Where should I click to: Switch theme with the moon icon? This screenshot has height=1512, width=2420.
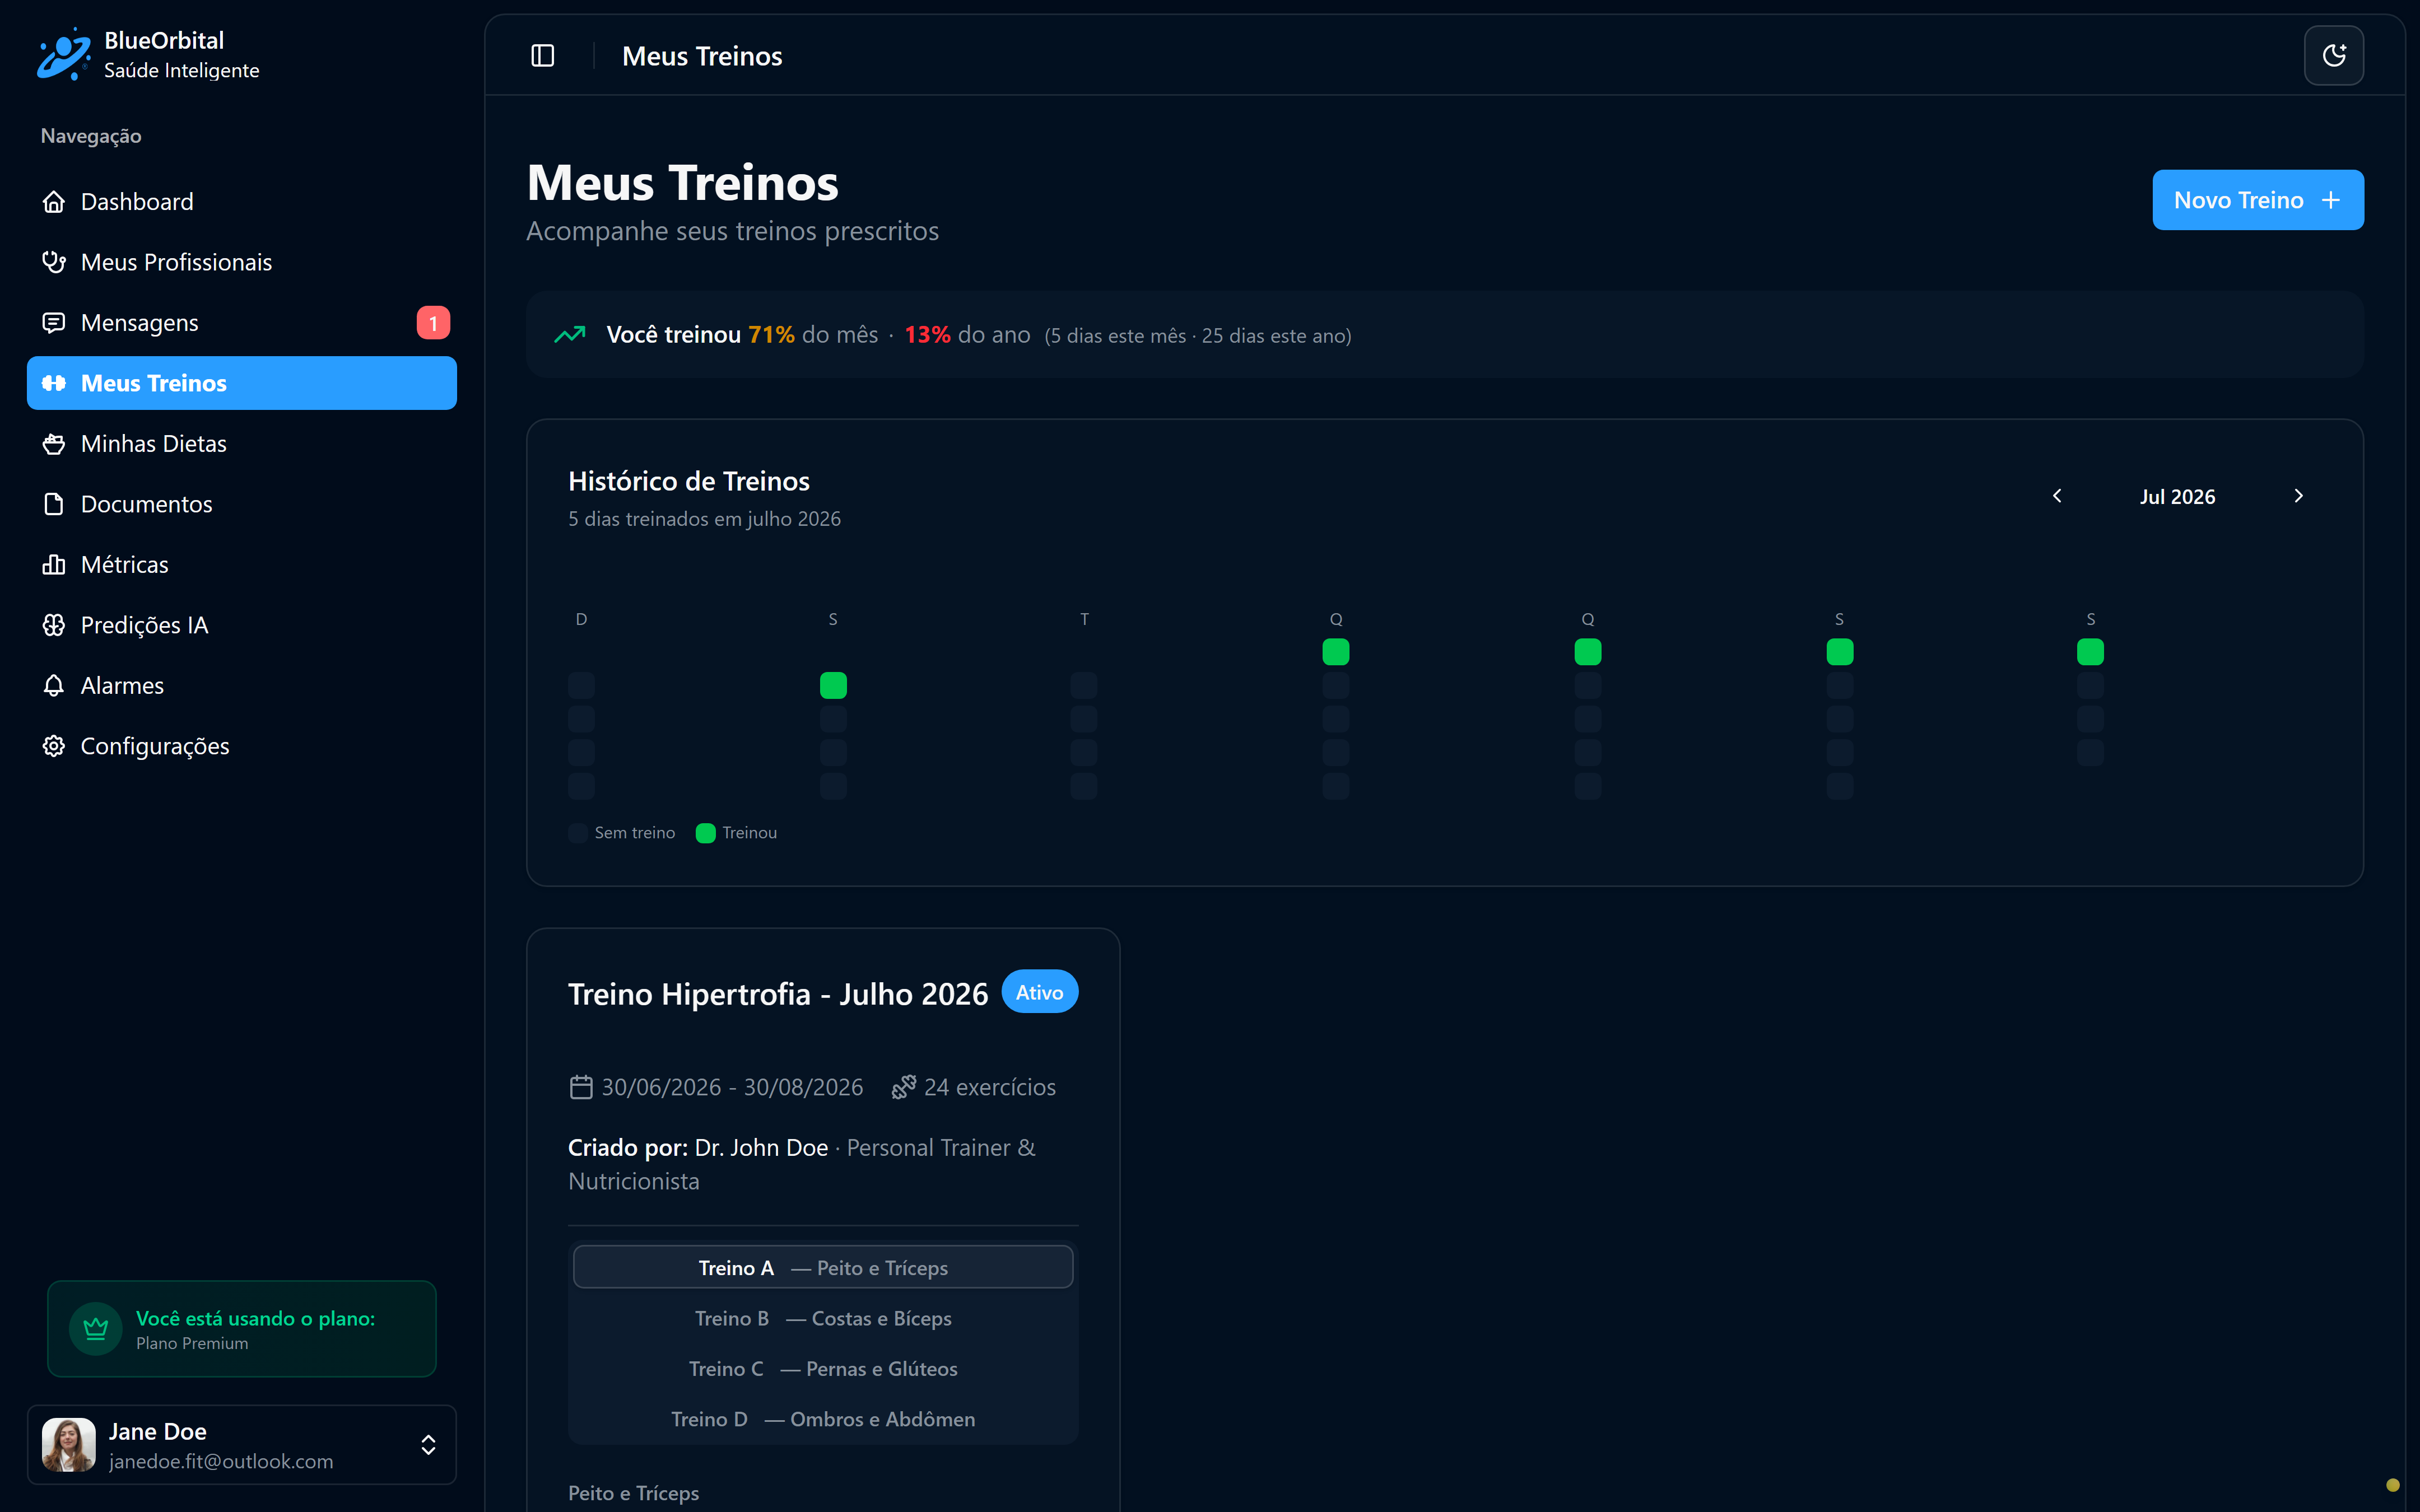click(2333, 56)
